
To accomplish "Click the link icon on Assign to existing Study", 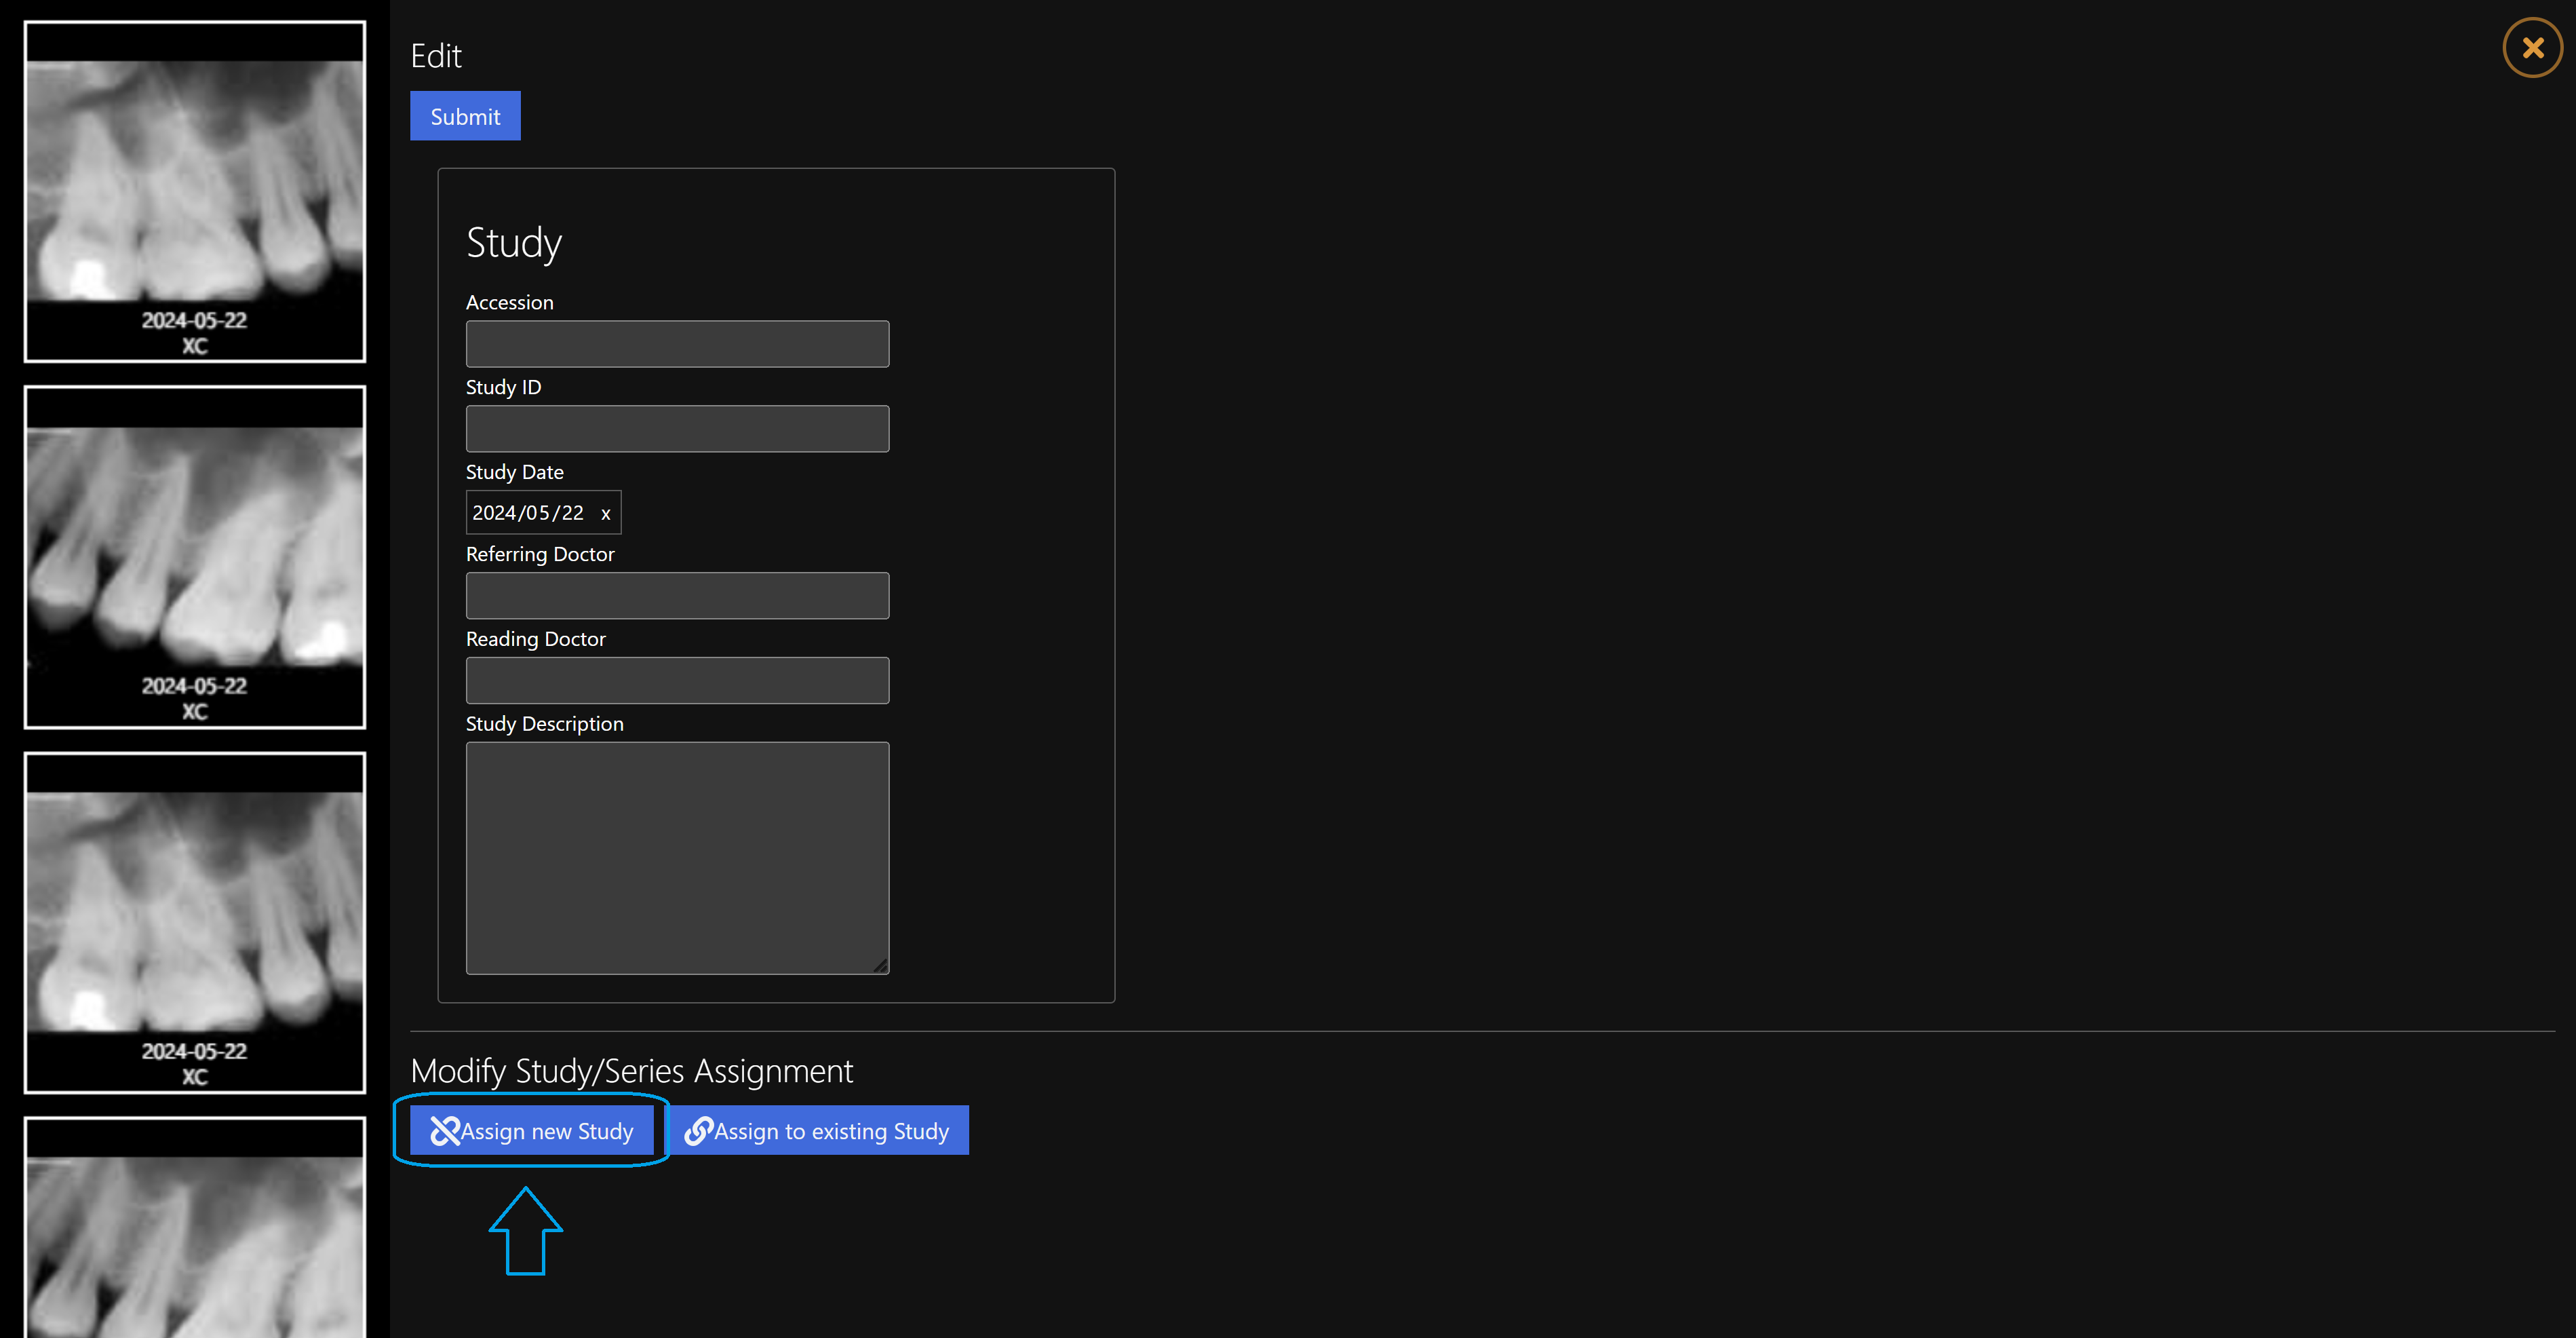I will click(698, 1131).
